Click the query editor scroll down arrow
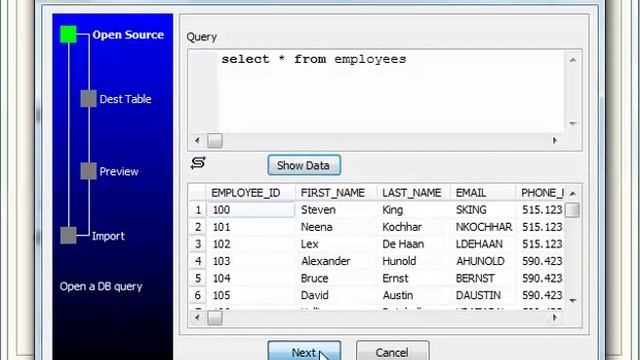Screen dimensions: 640x360 point(573,123)
